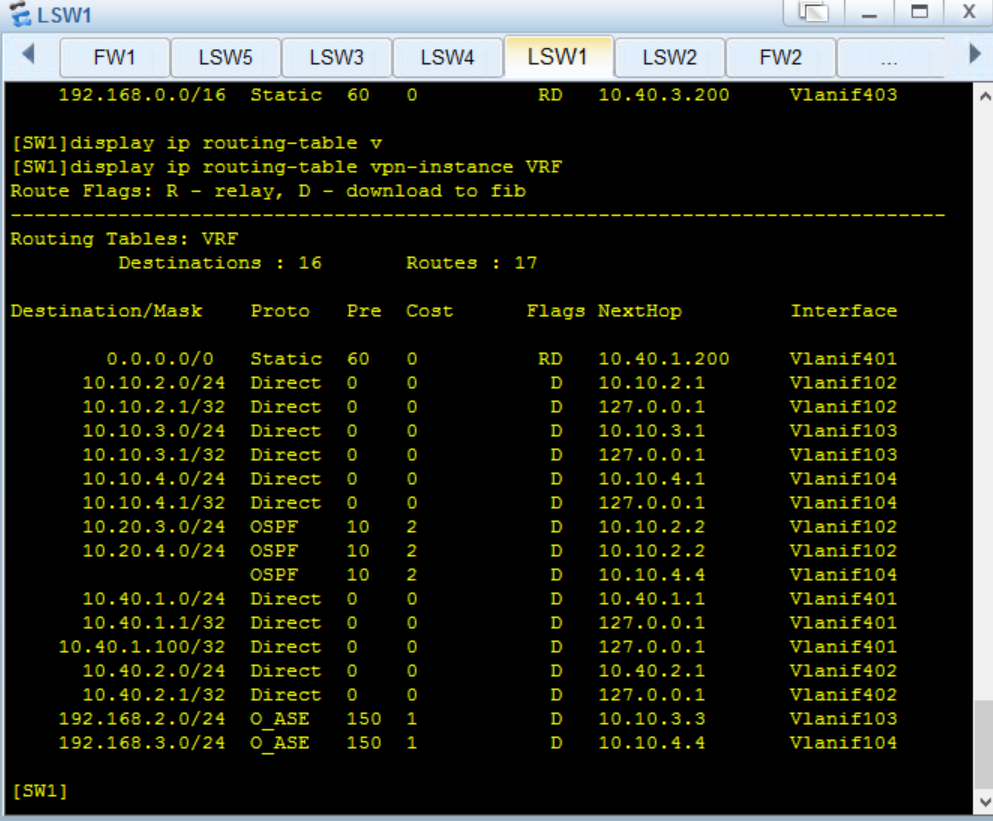Click the Interface column header

(x=844, y=311)
